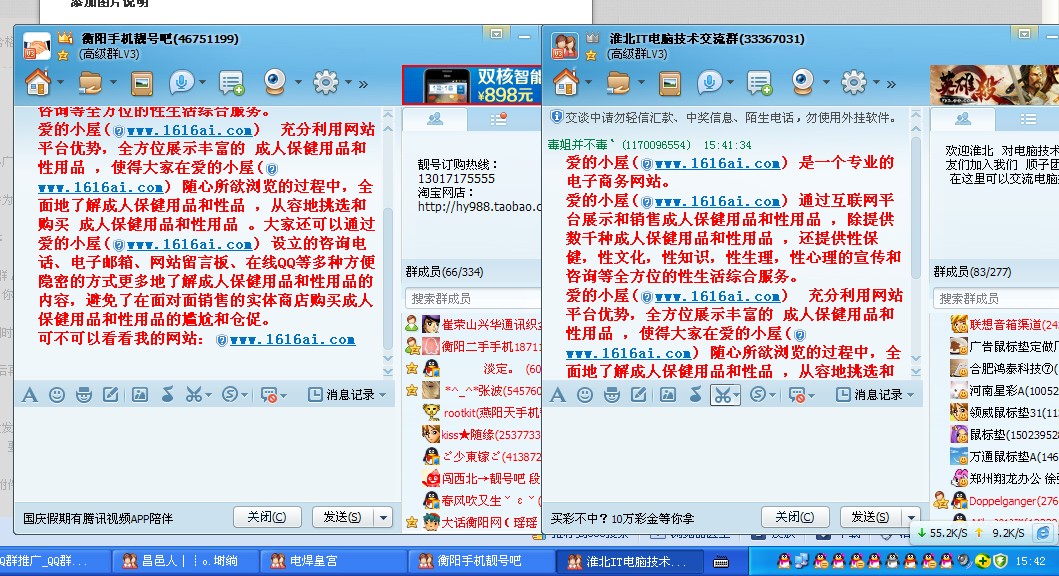Viewport: 1059px width, 576px height.
Task: Open window menu arrow in 衡阳手机靓号吧 title bar
Action: point(497,34)
